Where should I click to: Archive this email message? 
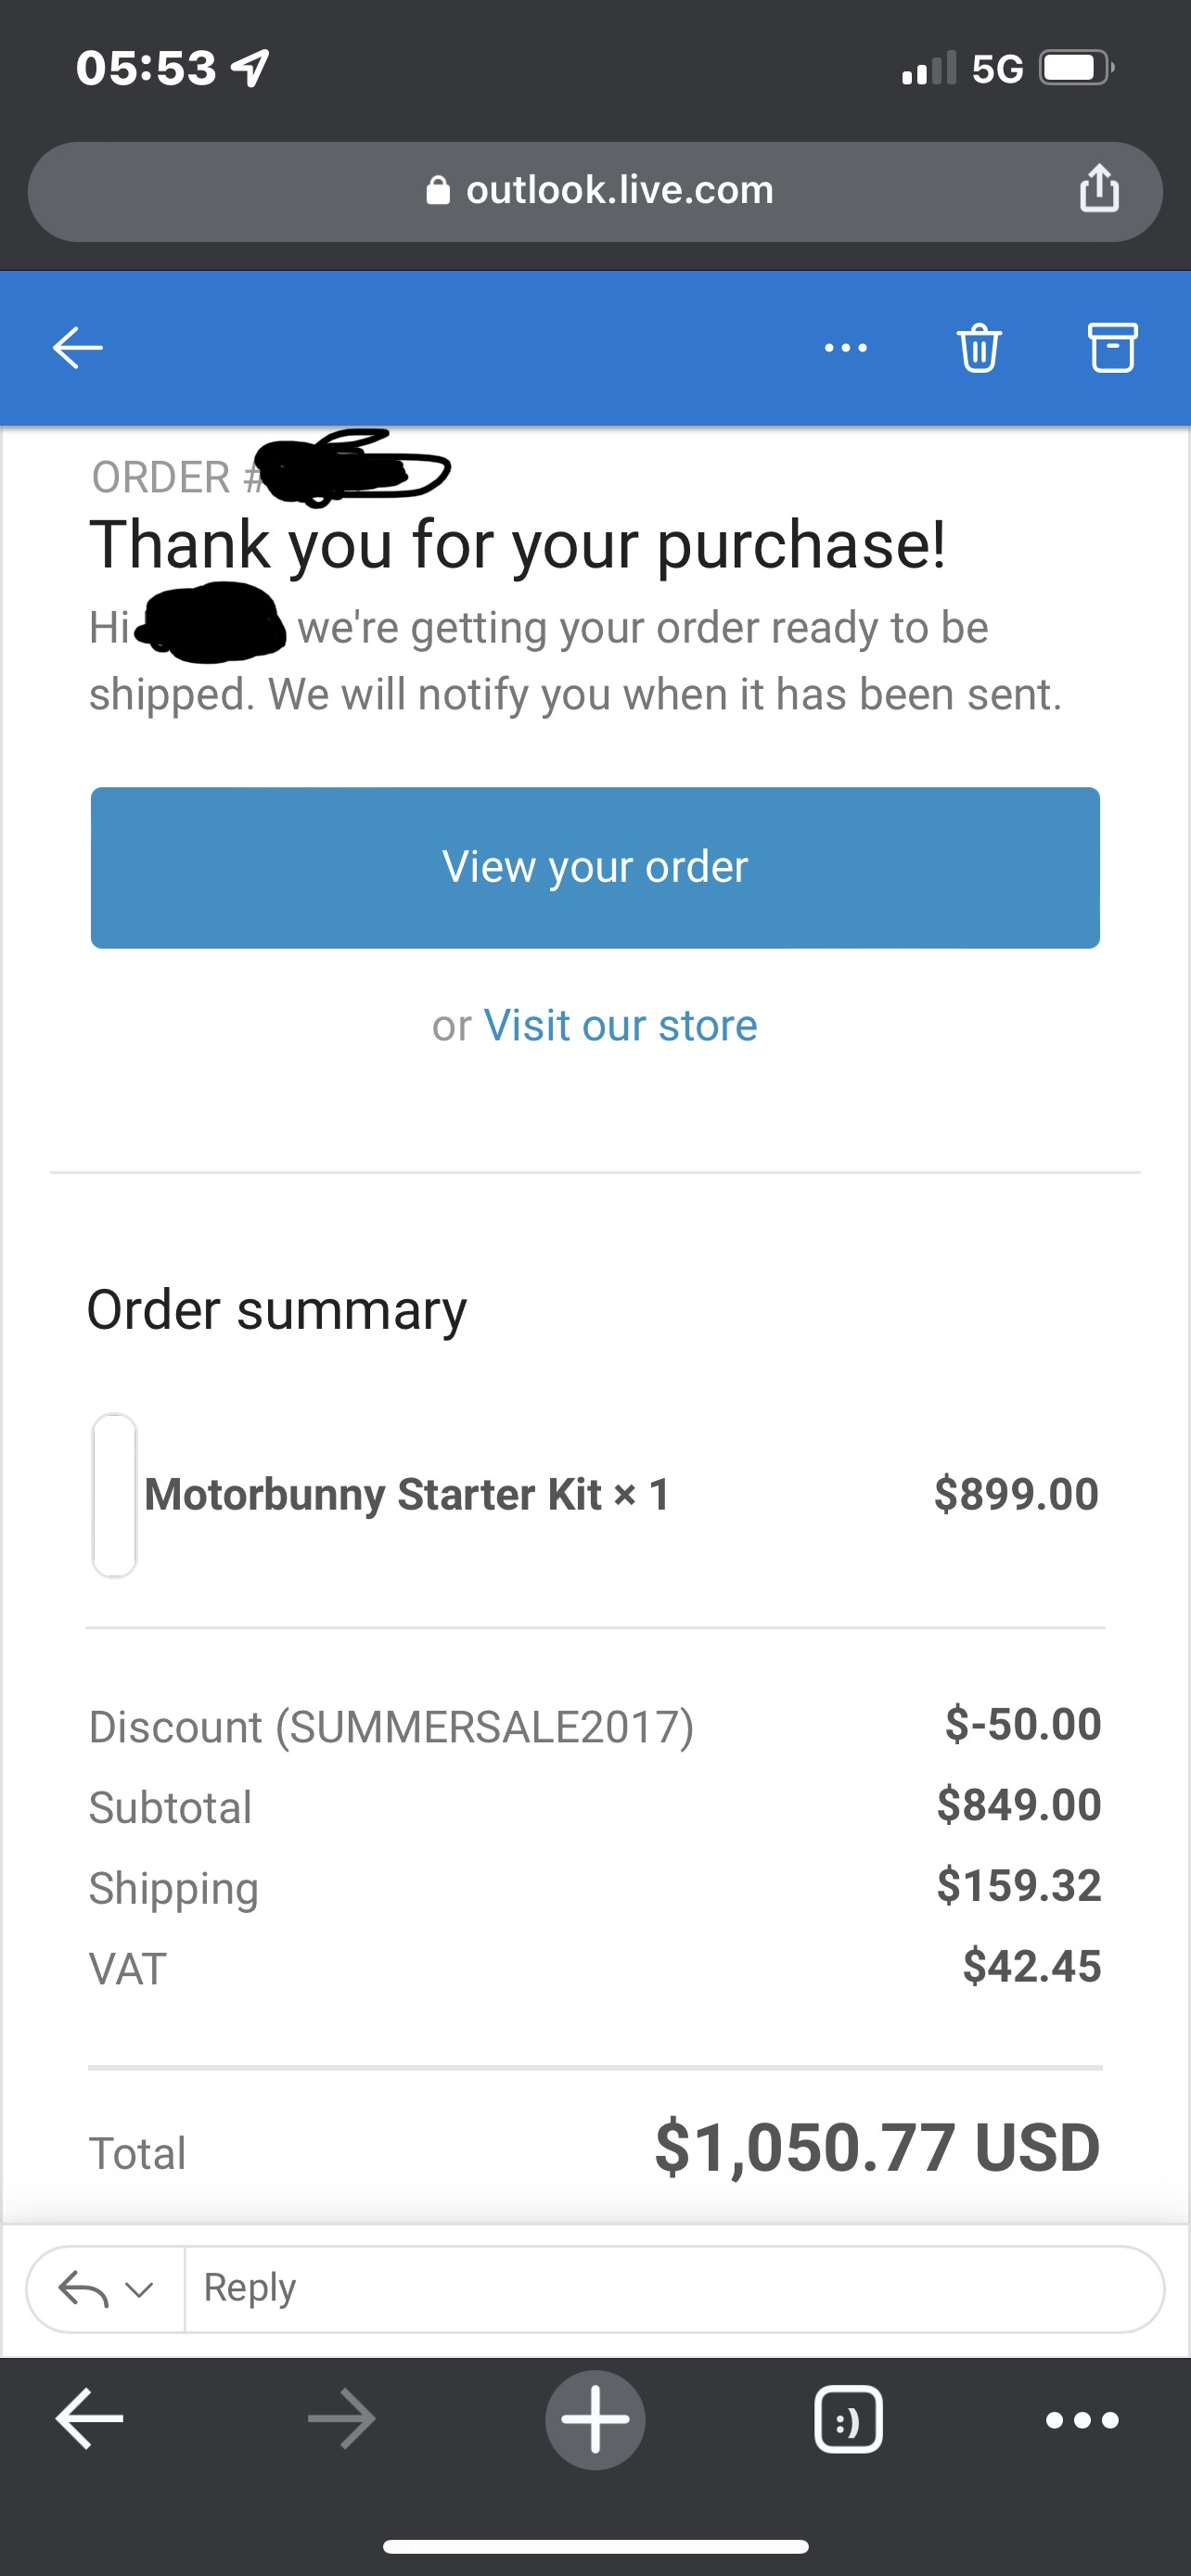point(1111,348)
